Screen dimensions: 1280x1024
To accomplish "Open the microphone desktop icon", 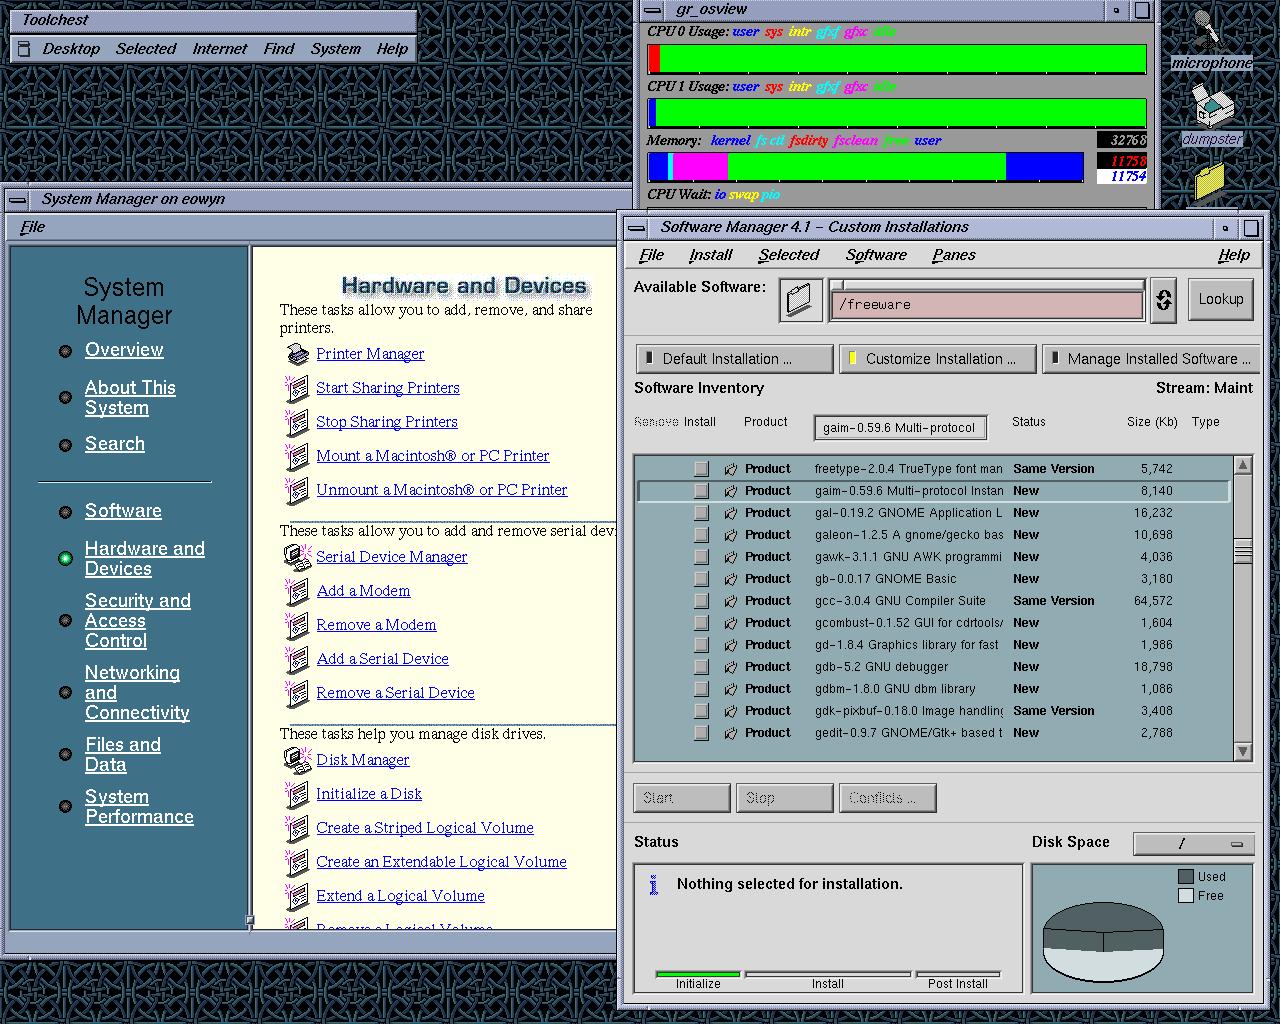I will 1209,28.
